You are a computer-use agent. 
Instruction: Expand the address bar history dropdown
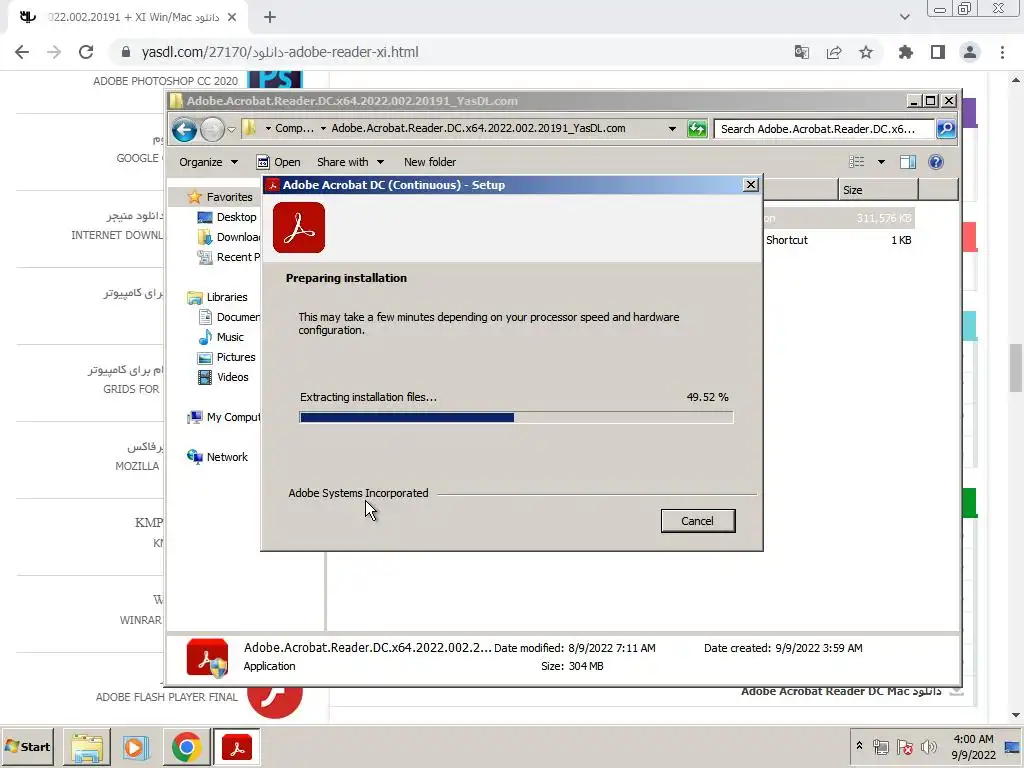point(672,129)
